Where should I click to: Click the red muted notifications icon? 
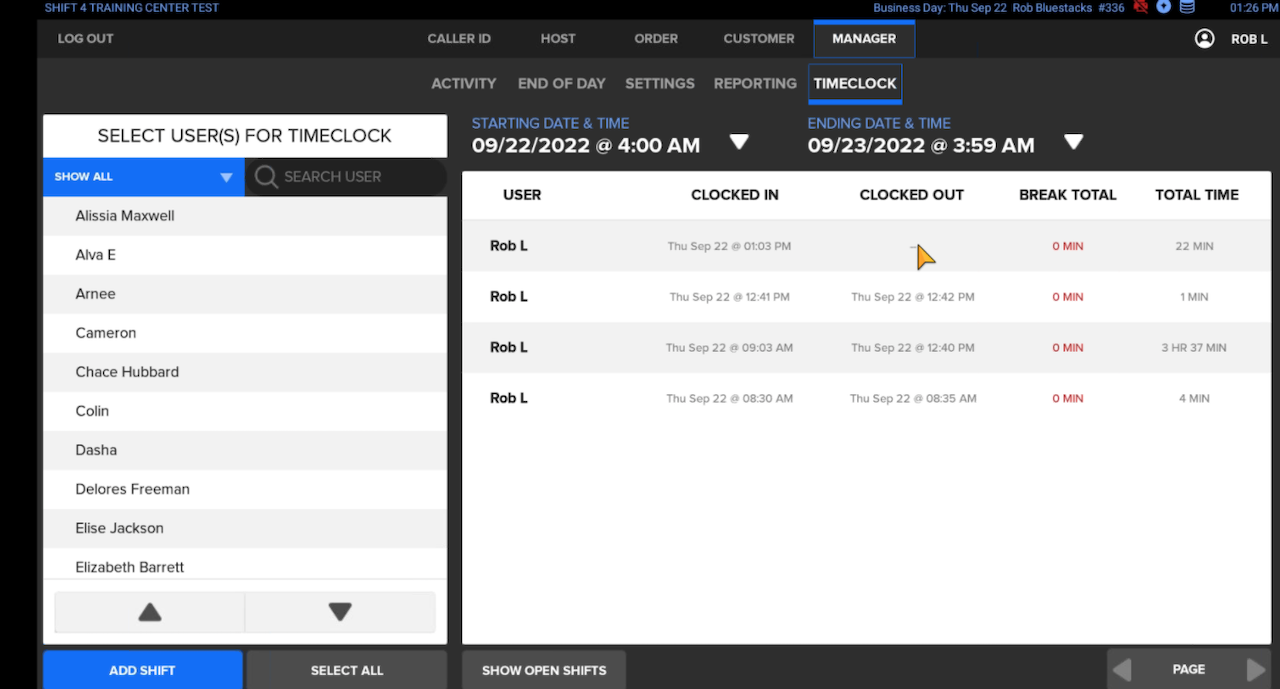[x=1140, y=7]
